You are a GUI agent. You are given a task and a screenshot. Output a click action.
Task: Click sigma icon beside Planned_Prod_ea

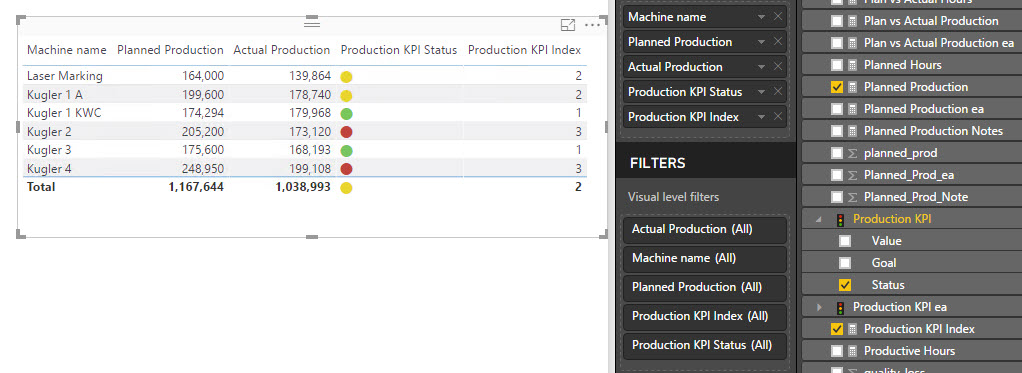click(x=852, y=175)
